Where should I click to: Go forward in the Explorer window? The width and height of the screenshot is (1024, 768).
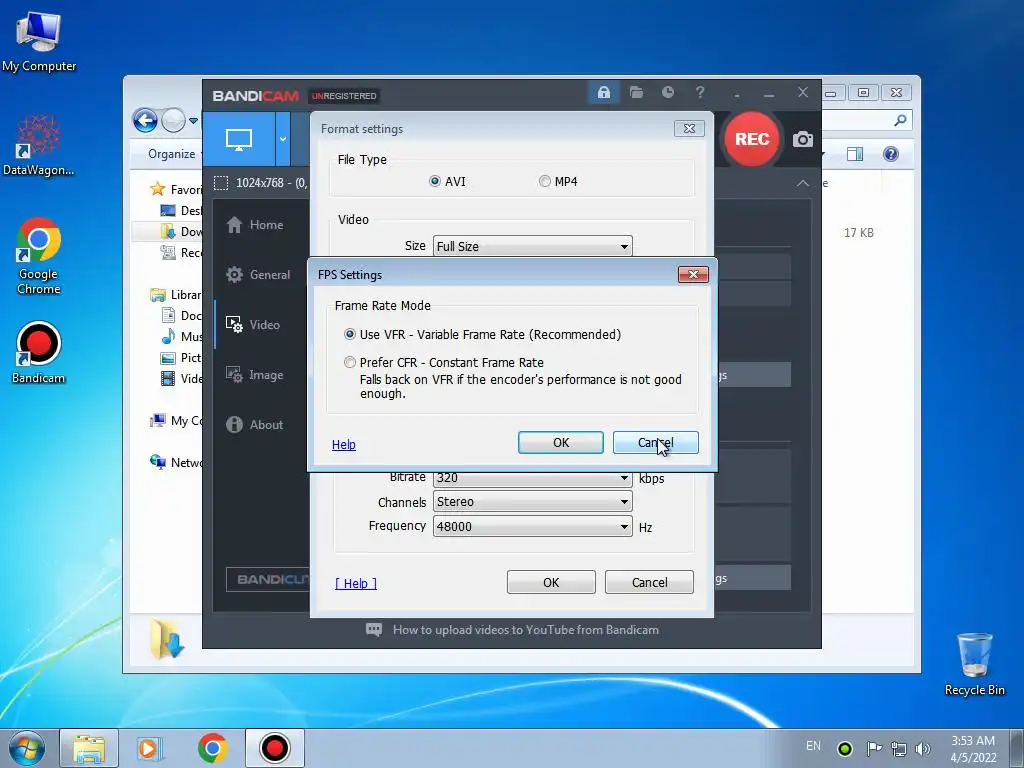(x=173, y=120)
